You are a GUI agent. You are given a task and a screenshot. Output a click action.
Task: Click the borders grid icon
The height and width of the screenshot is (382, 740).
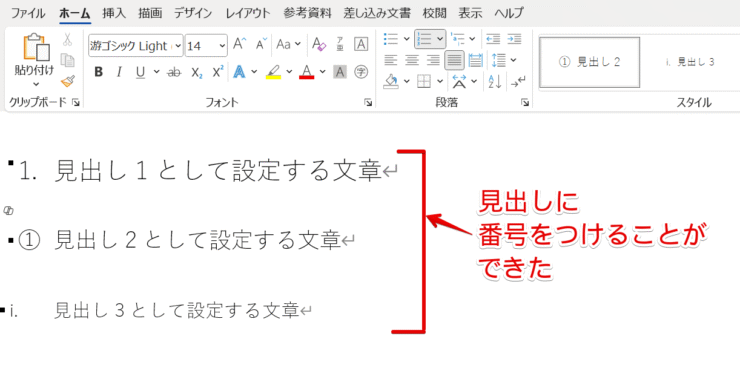point(424,81)
